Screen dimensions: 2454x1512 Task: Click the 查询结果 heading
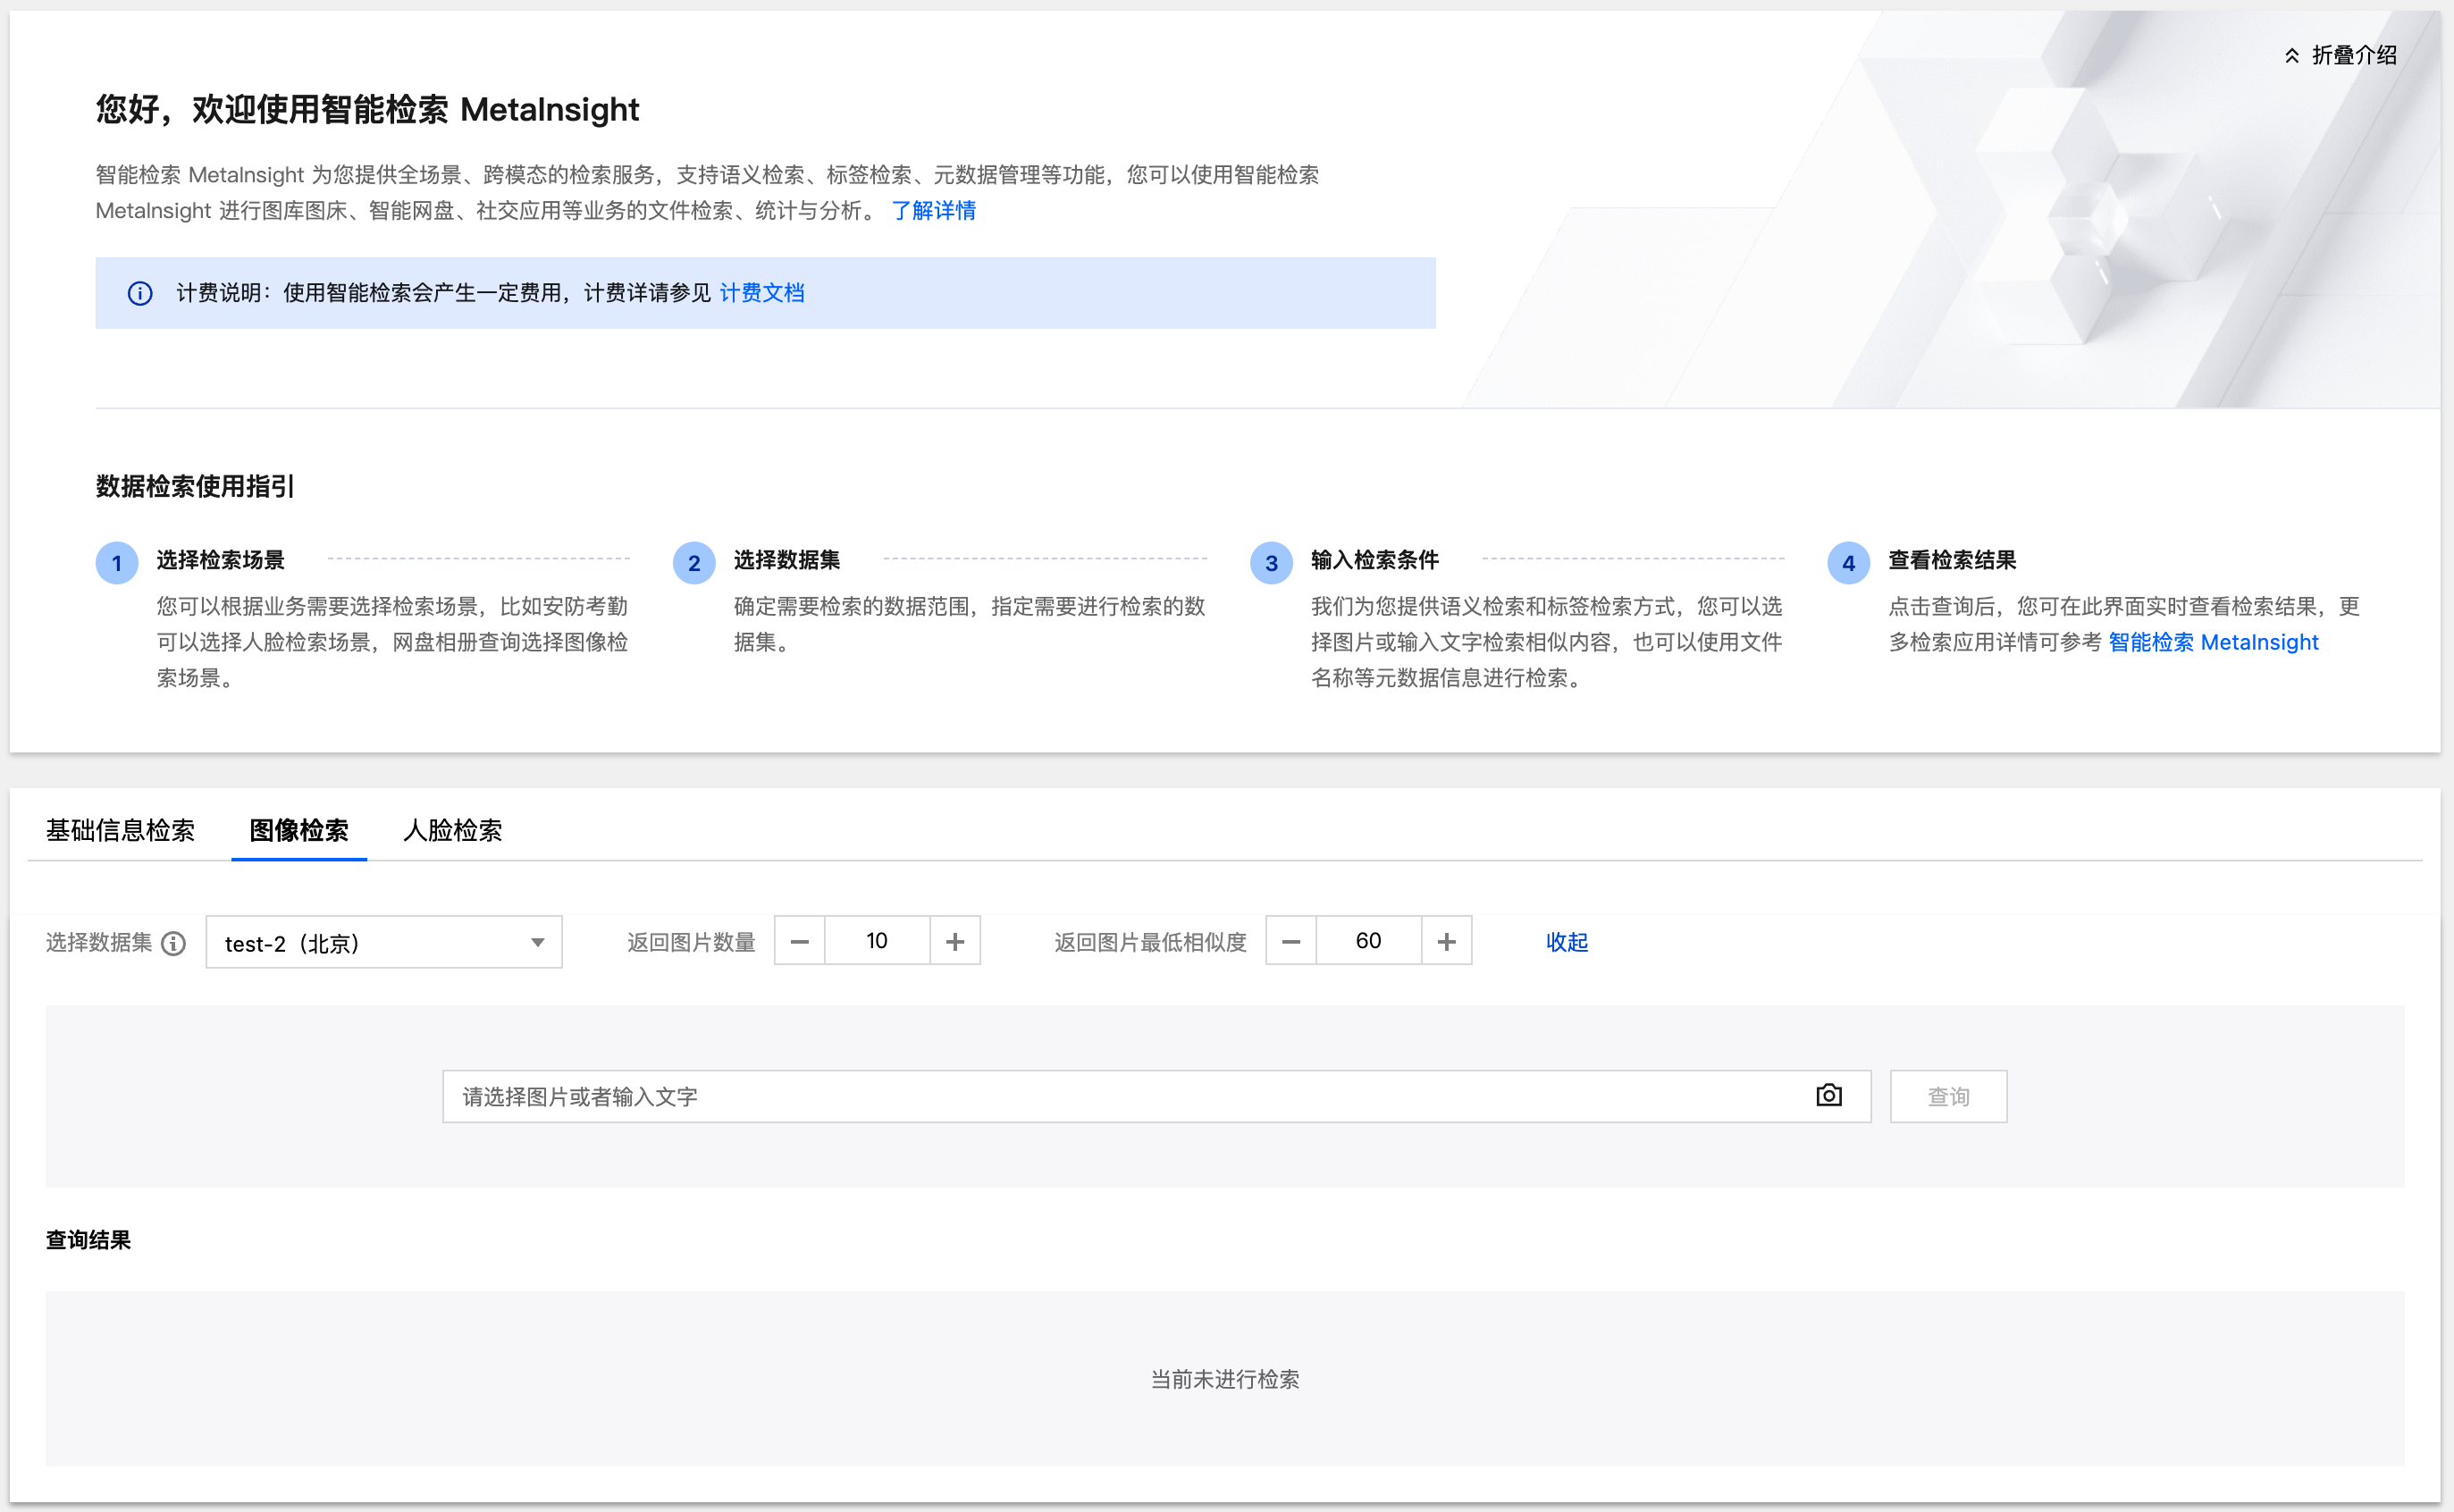coord(88,1240)
